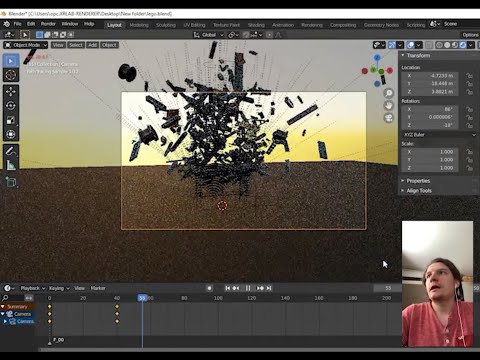
Task: Click the blue Z axis on navigation gizmo
Action: pyautogui.click(x=377, y=58)
